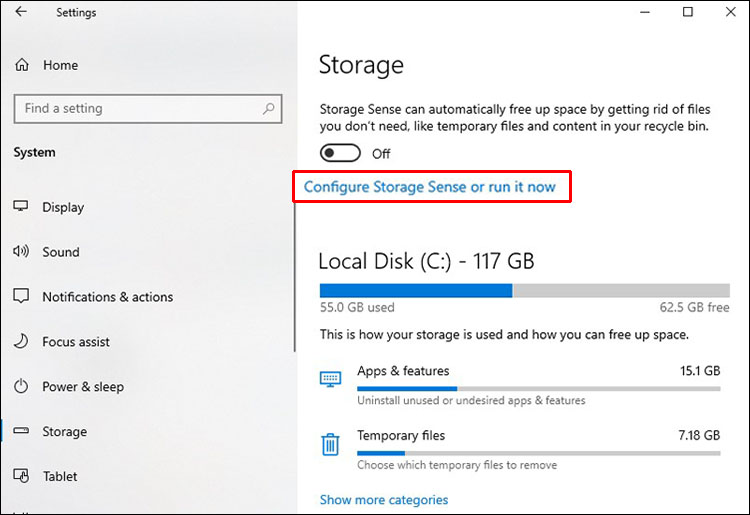Click the Notifications & actions icon
The width and height of the screenshot is (750, 515).
(x=21, y=297)
